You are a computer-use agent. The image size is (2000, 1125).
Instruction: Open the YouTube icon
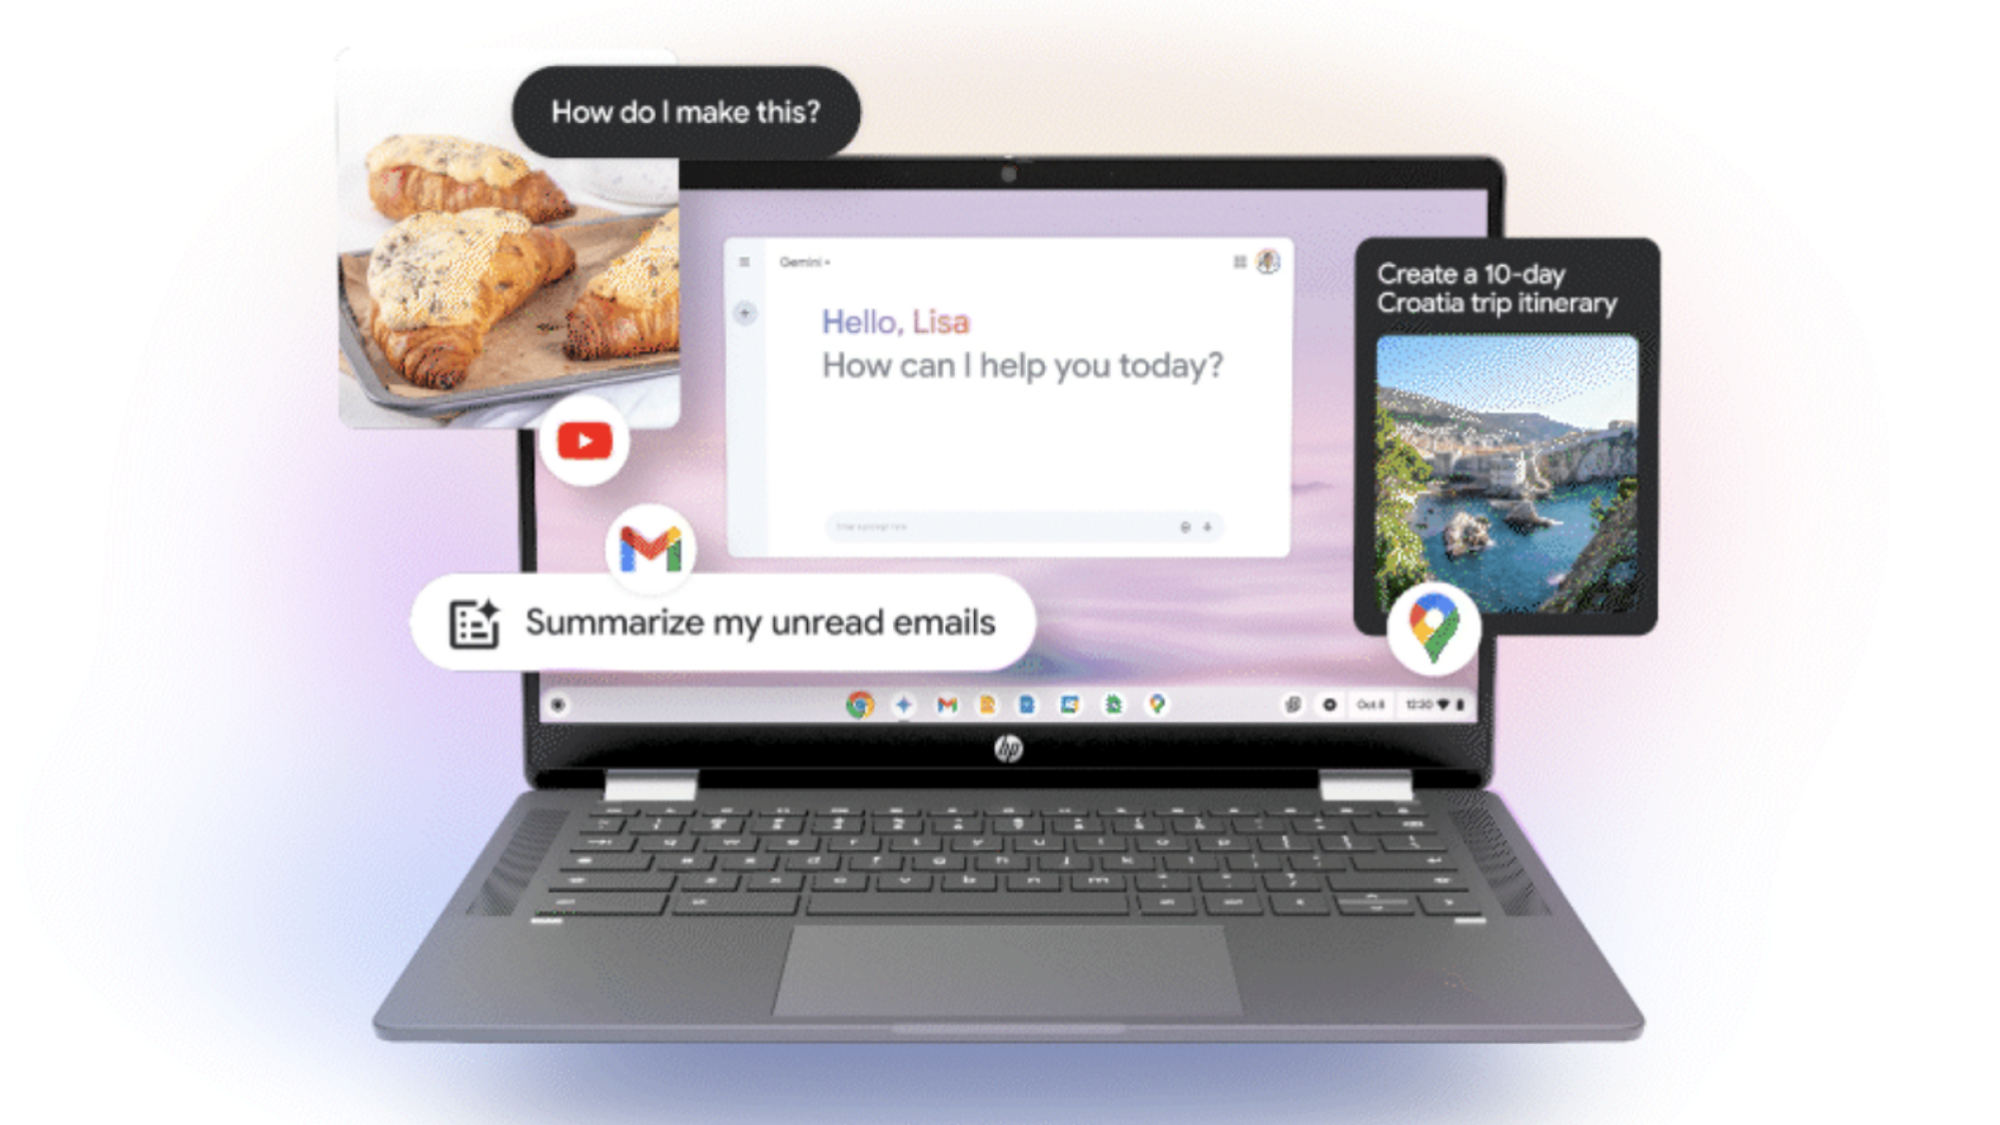pyautogui.click(x=584, y=440)
